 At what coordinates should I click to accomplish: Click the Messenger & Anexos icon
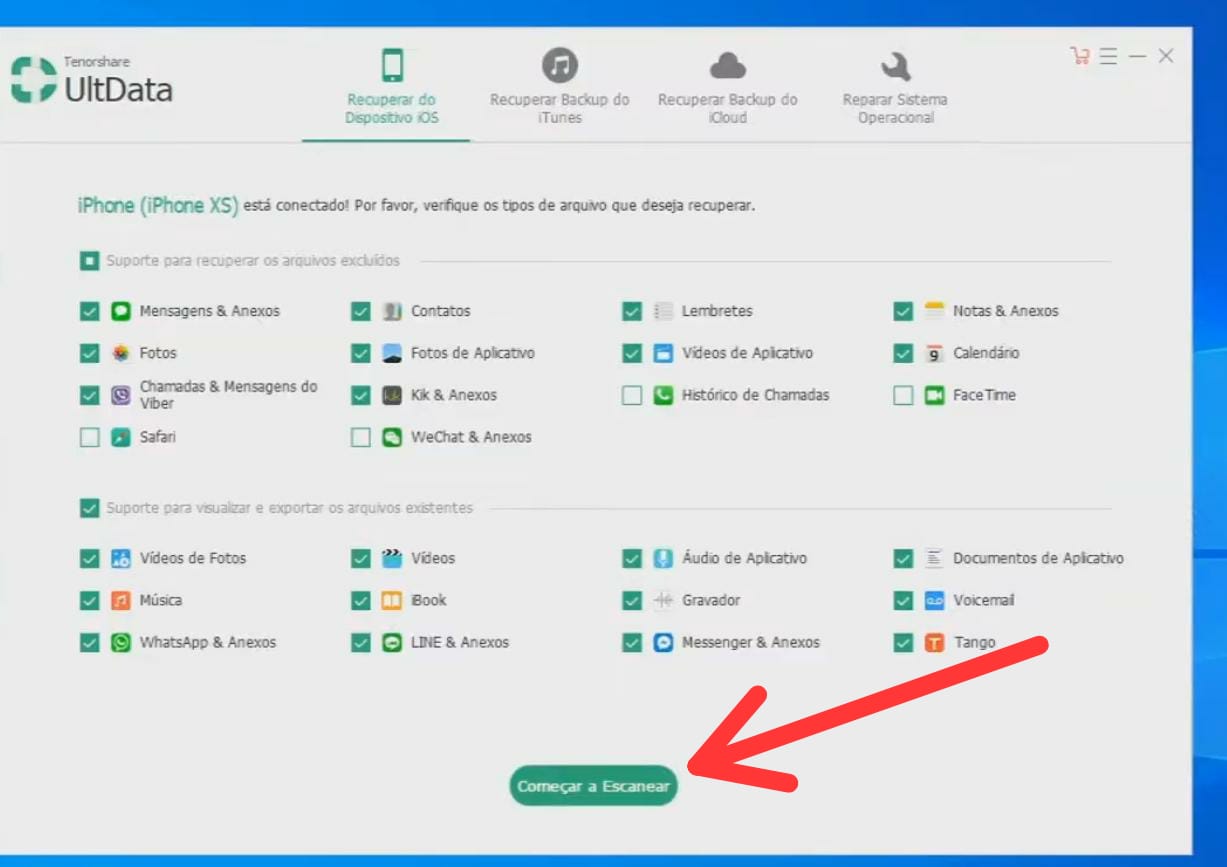663,643
